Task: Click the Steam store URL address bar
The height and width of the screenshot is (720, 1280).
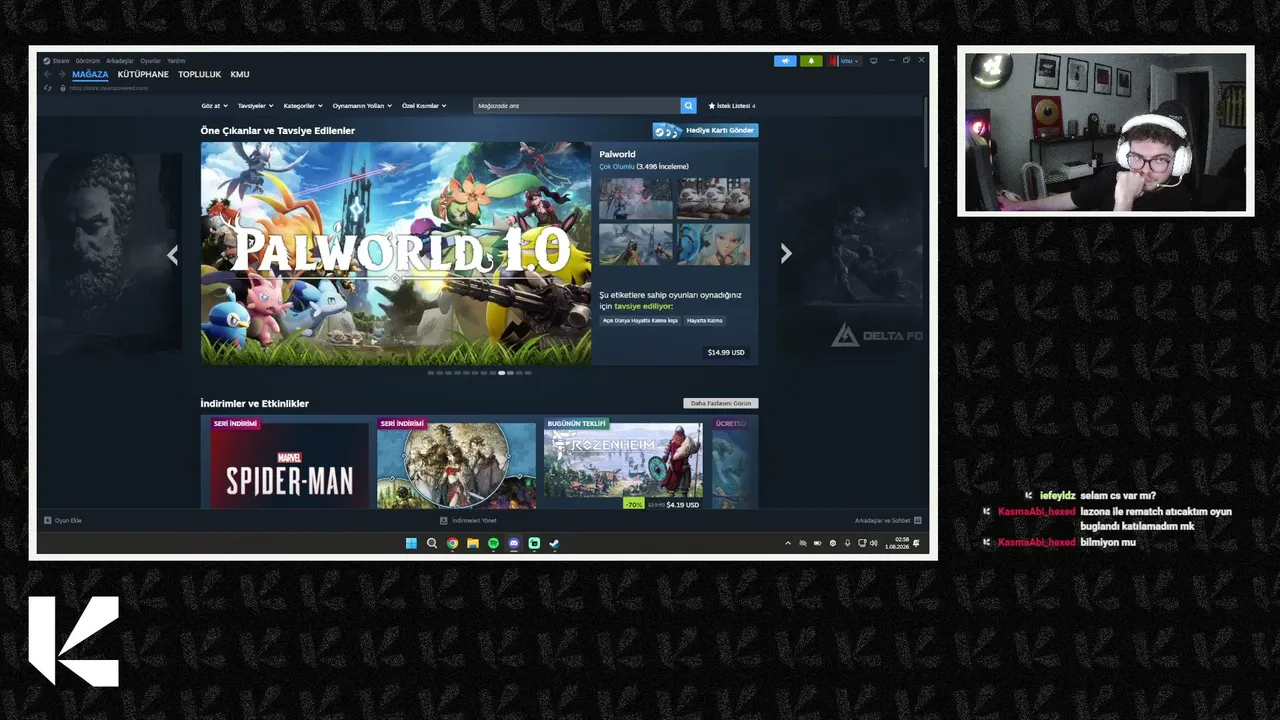Action: tap(109, 88)
